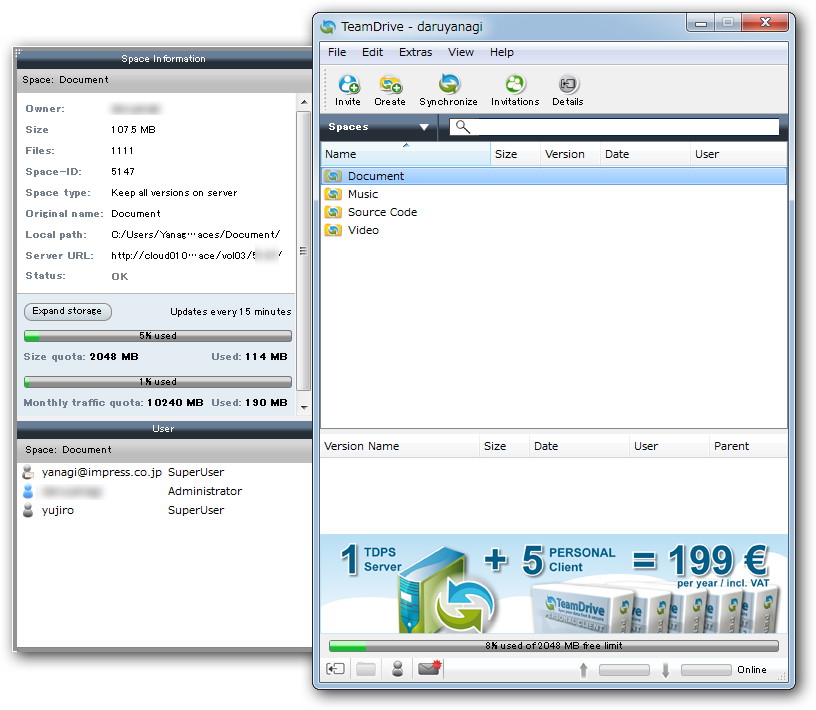Open the File menu

click(x=336, y=52)
